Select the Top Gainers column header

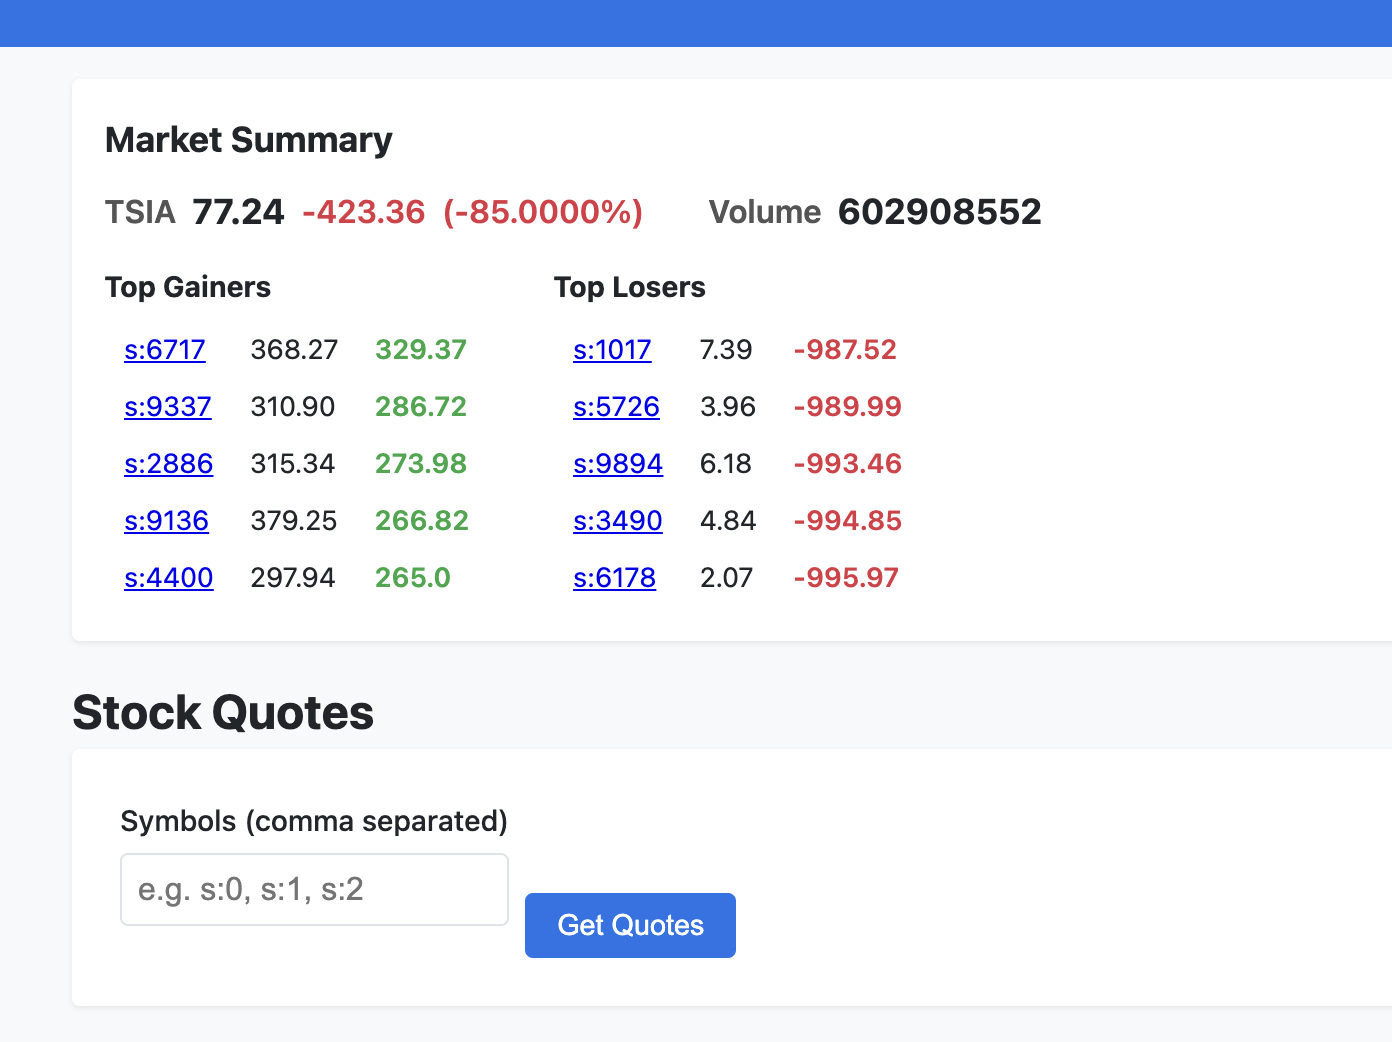187,287
